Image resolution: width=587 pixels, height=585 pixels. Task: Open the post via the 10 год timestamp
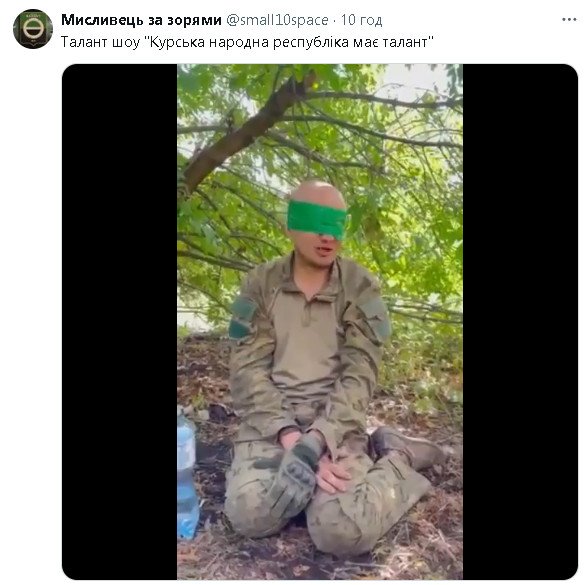361,20
